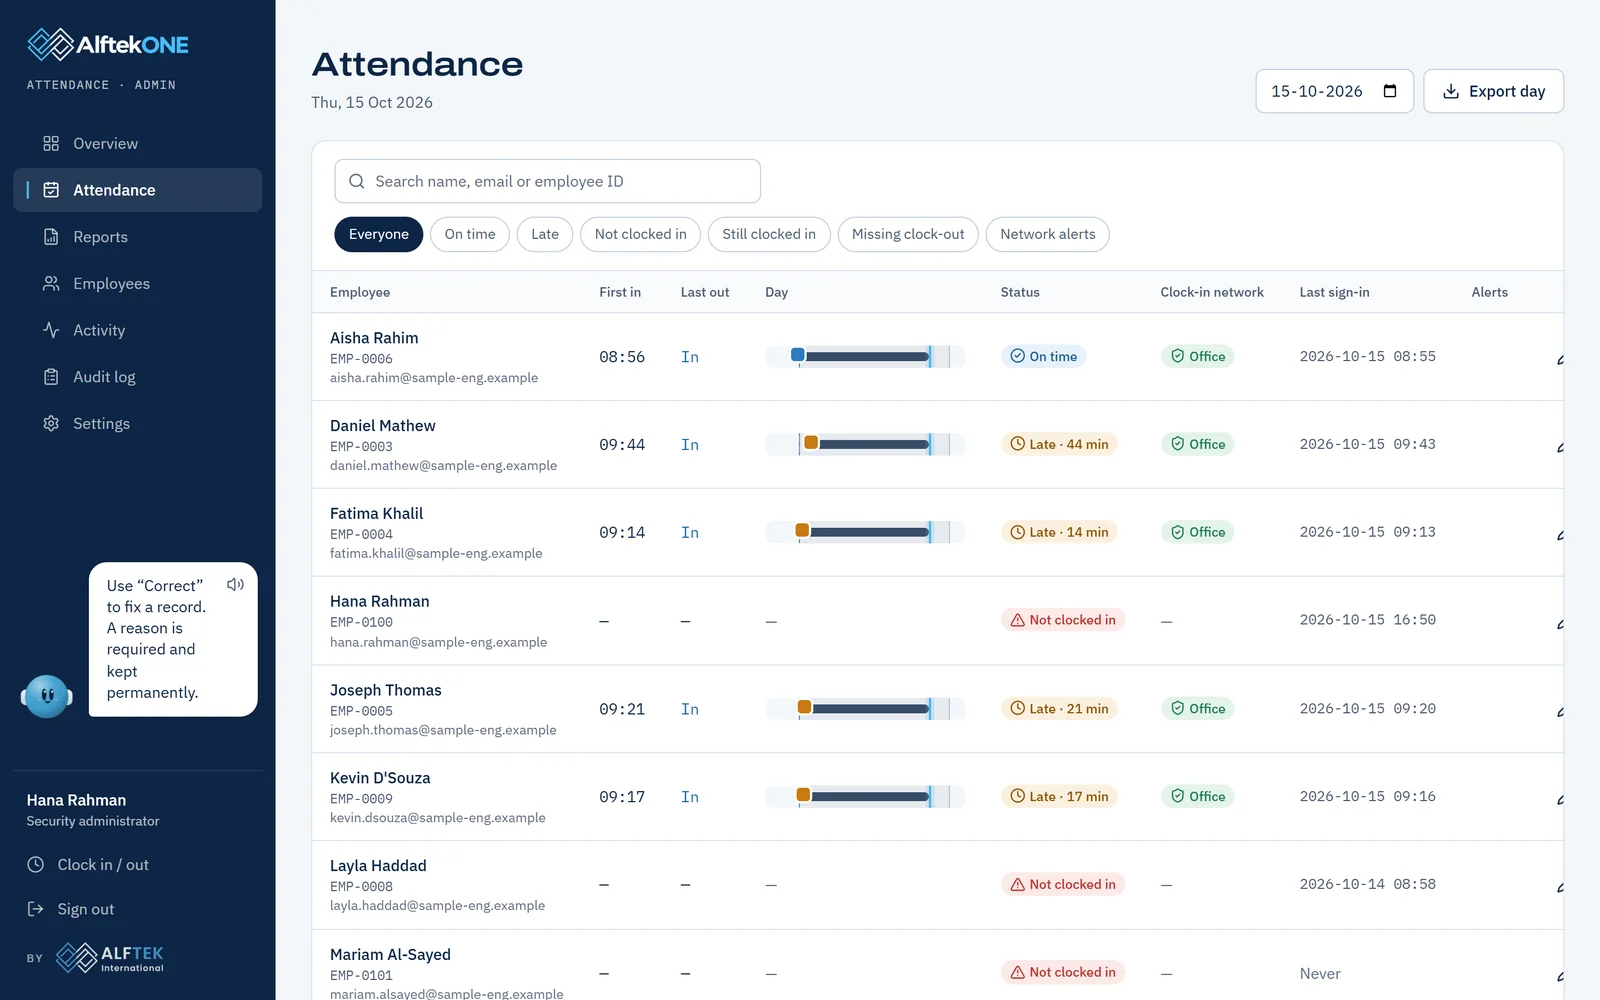The image size is (1600, 1000).
Task: Click the edit icon for Aisha Rahim
Action: point(1560,358)
